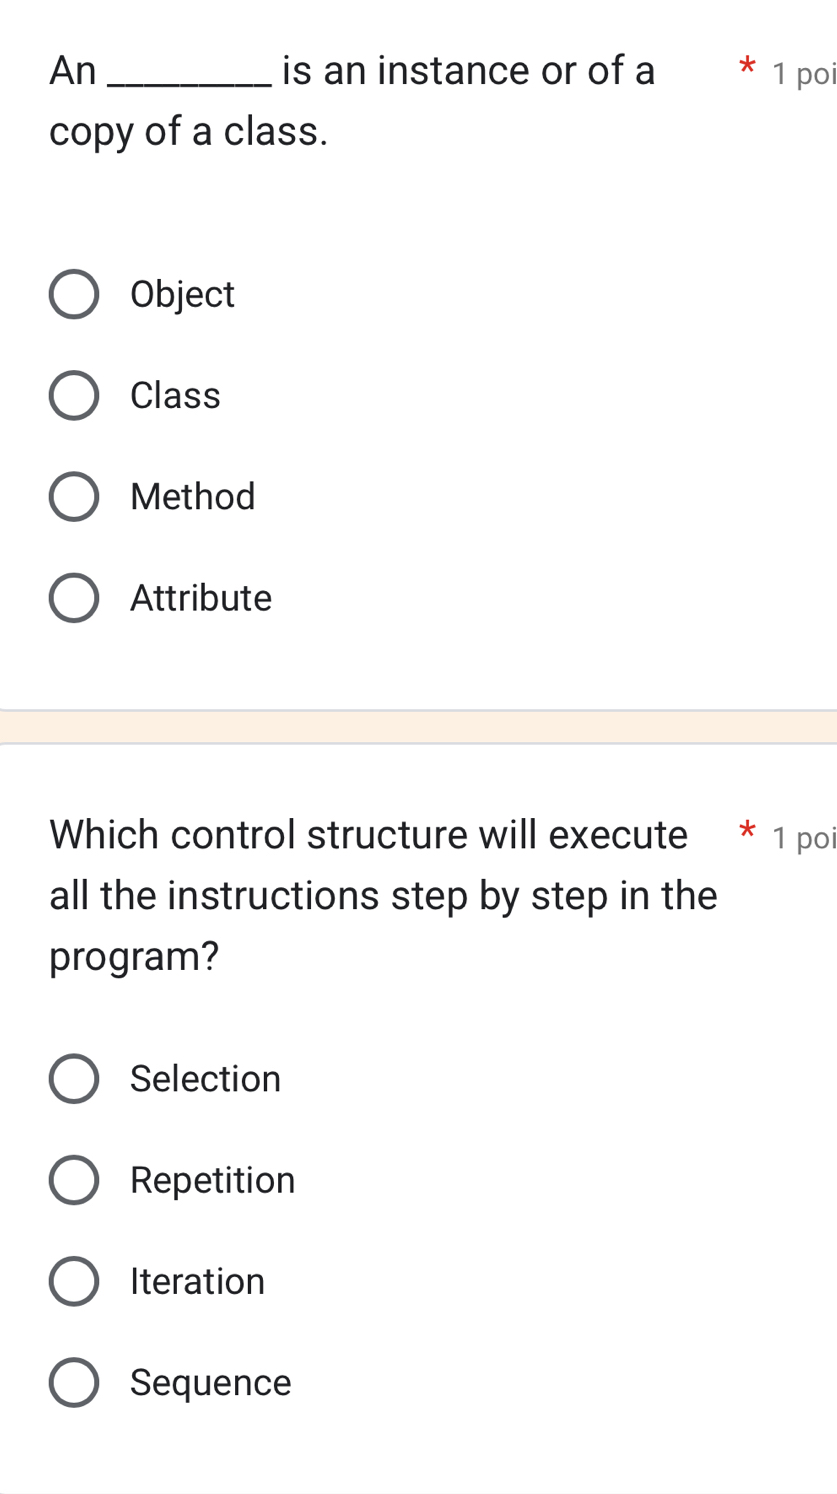Select the Object radio button
The image size is (837, 1494).
click(x=74, y=294)
